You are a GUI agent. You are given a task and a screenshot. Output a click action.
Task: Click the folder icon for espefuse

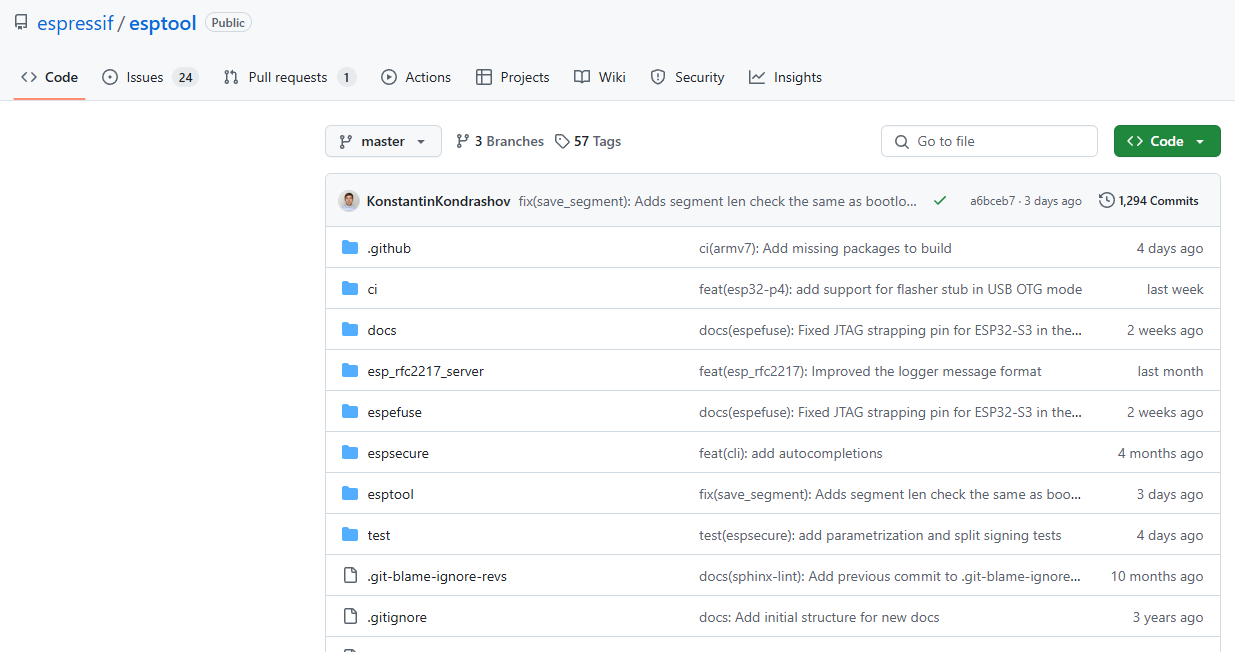[350, 412]
